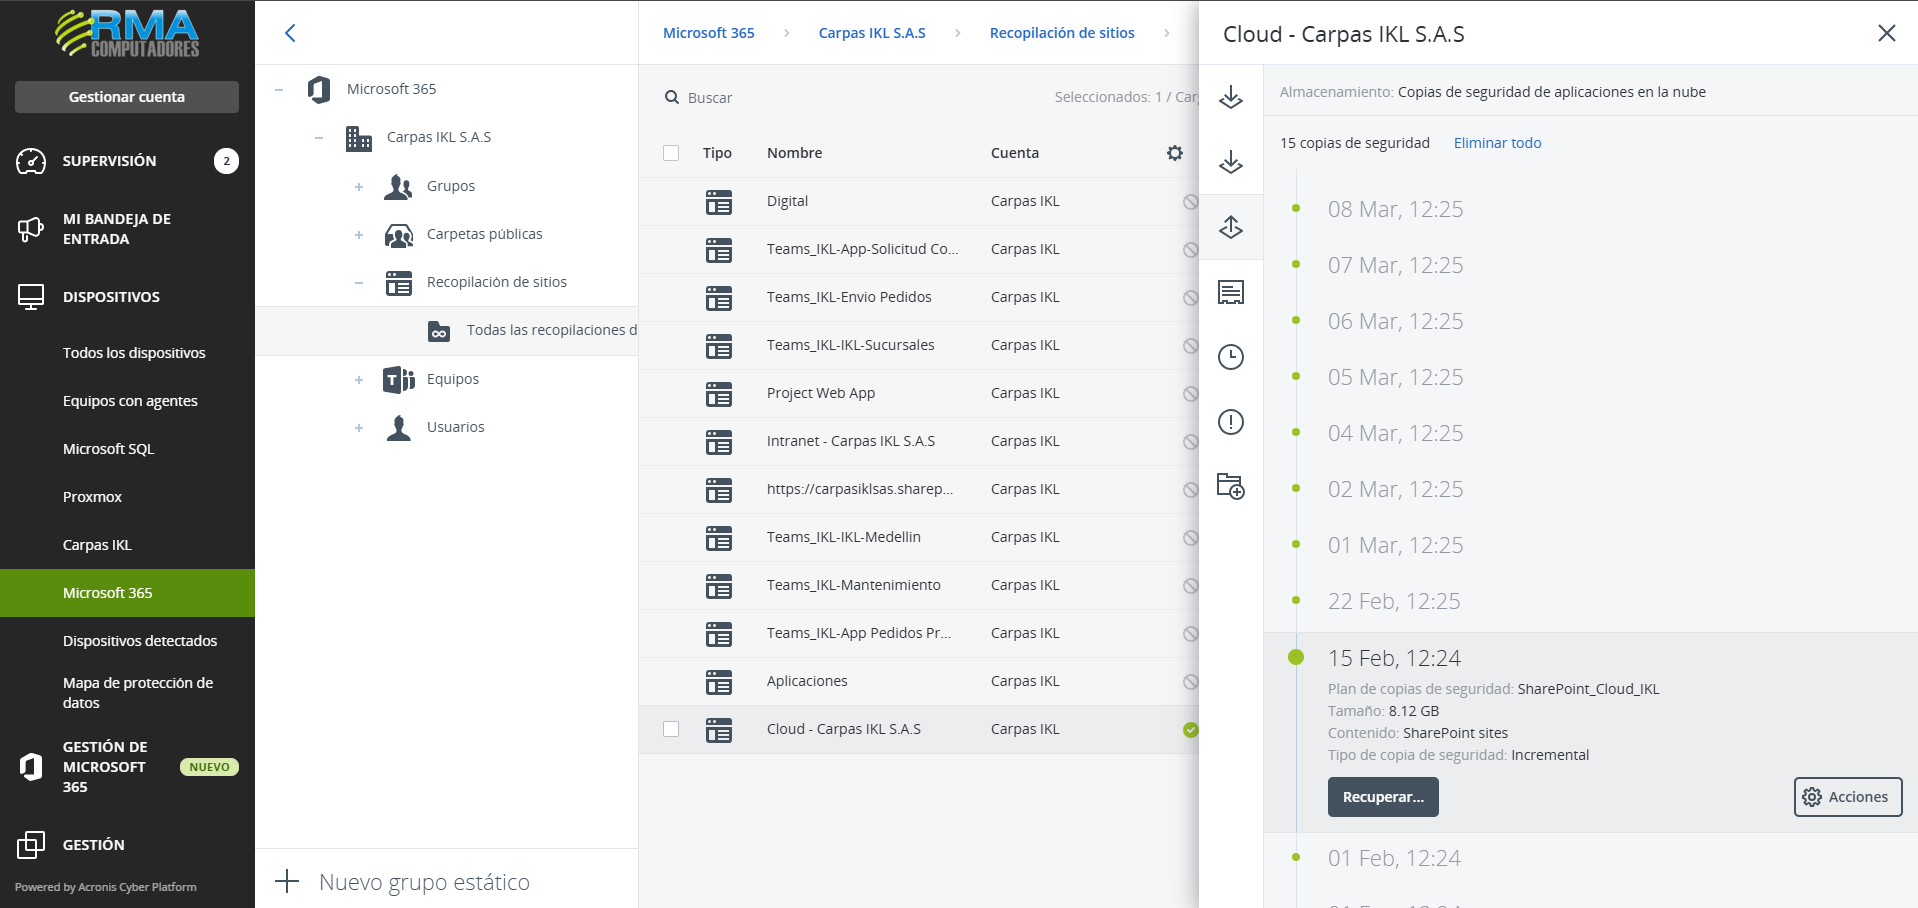Click the search magnifier icon
The width and height of the screenshot is (1918, 908).
(x=672, y=98)
